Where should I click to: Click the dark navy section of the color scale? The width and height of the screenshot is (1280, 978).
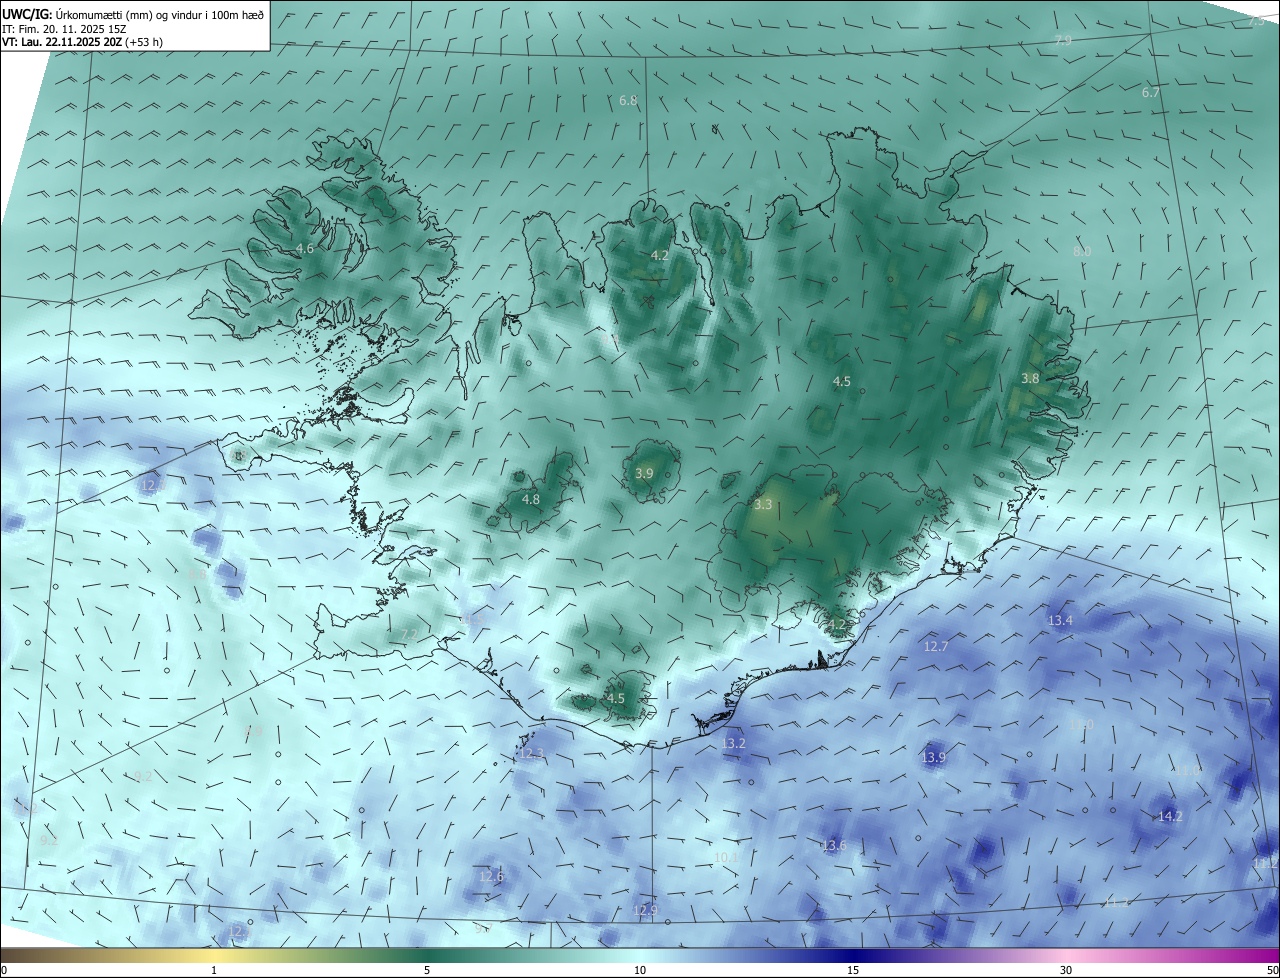coord(853,955)
